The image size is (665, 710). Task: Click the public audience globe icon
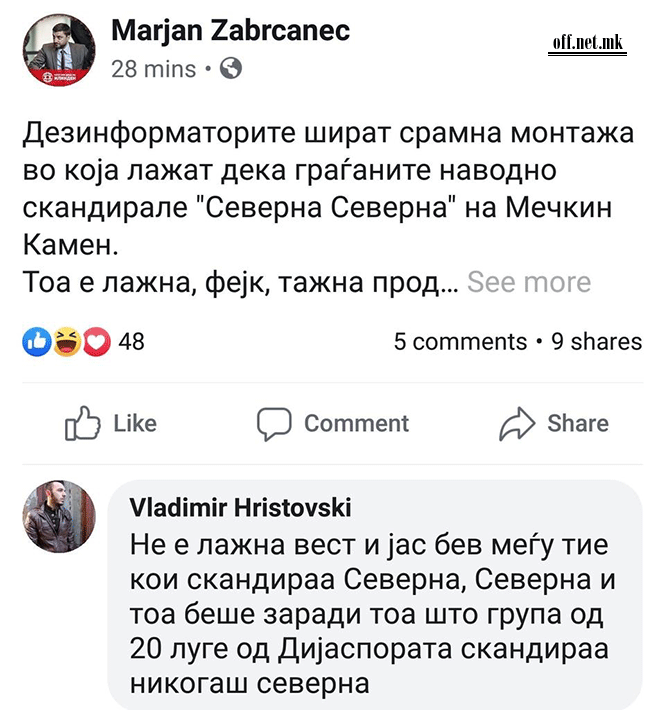pyautogui.click(x=230, y=69)
